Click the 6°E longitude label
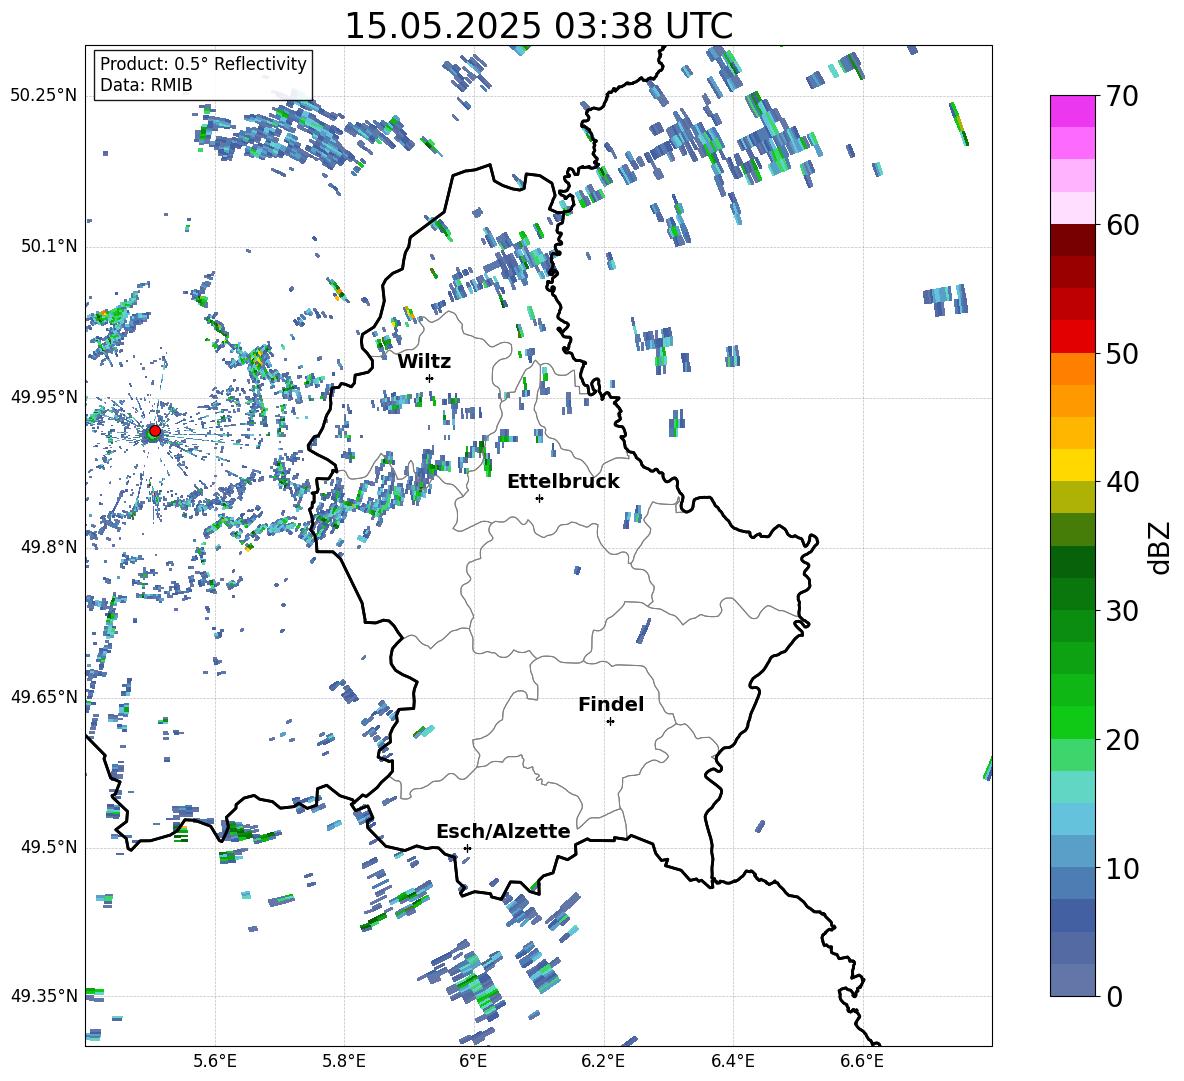This screenshot has height=1081, width=1184. (x=473, y=1061)
